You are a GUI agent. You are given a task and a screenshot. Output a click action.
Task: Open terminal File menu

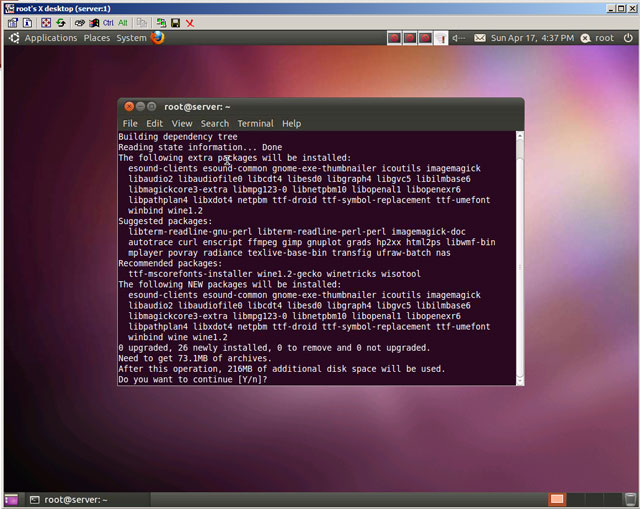click(130, 123)
